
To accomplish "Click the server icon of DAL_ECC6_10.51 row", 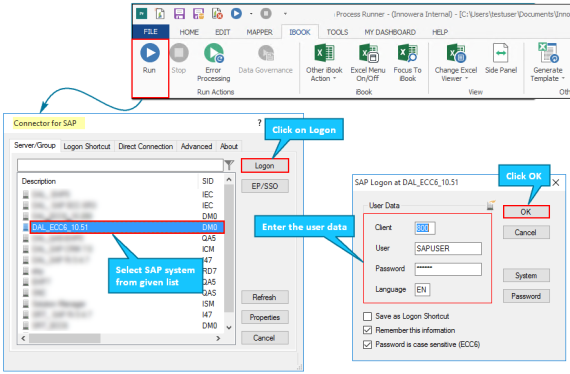I will pyautogui.click(x=25, y=227).
